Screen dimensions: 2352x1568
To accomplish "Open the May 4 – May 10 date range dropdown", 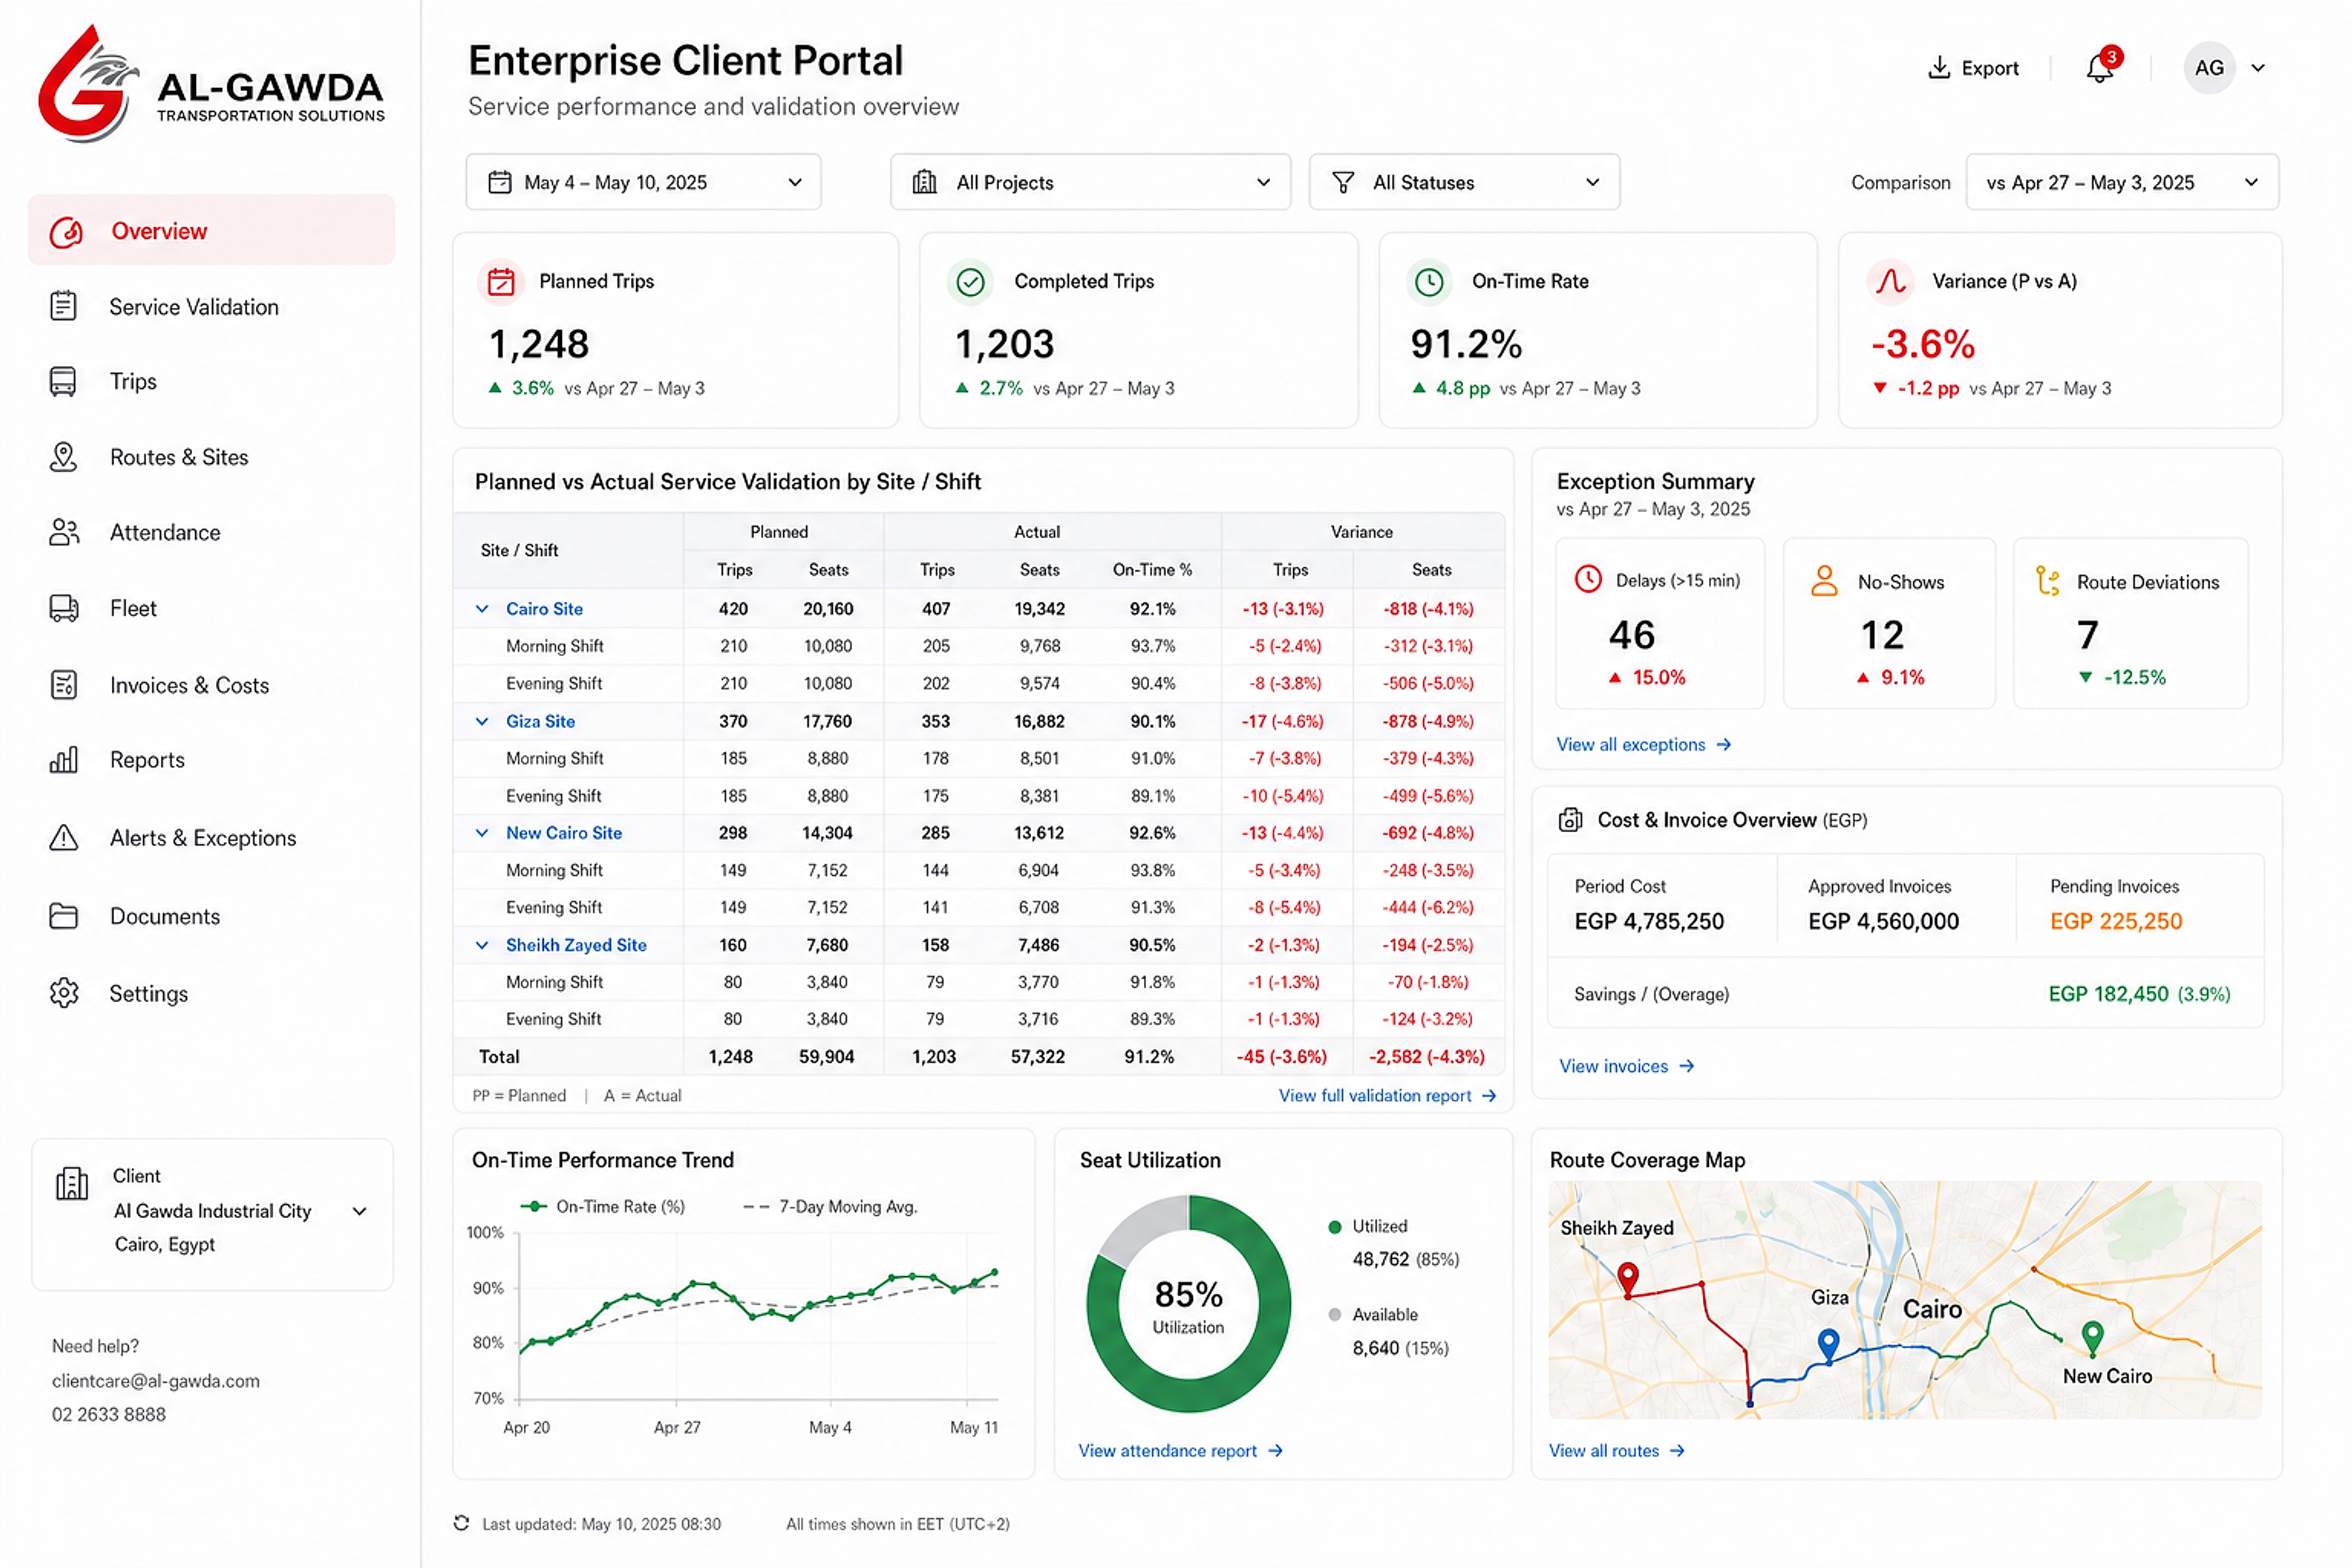I will click(643, 182).
